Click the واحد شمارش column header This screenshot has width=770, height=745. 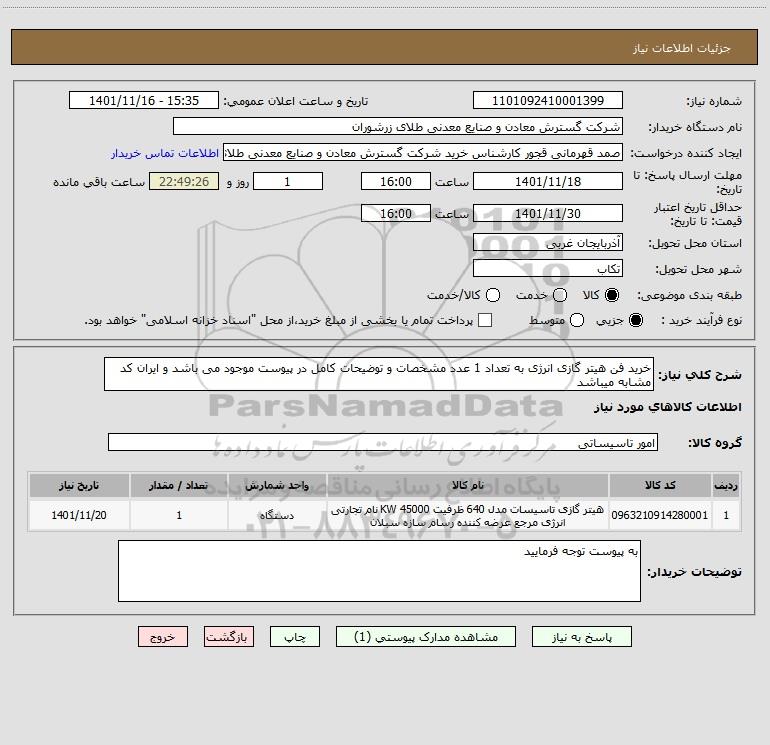pyautogui.click(x=277, y=485)
